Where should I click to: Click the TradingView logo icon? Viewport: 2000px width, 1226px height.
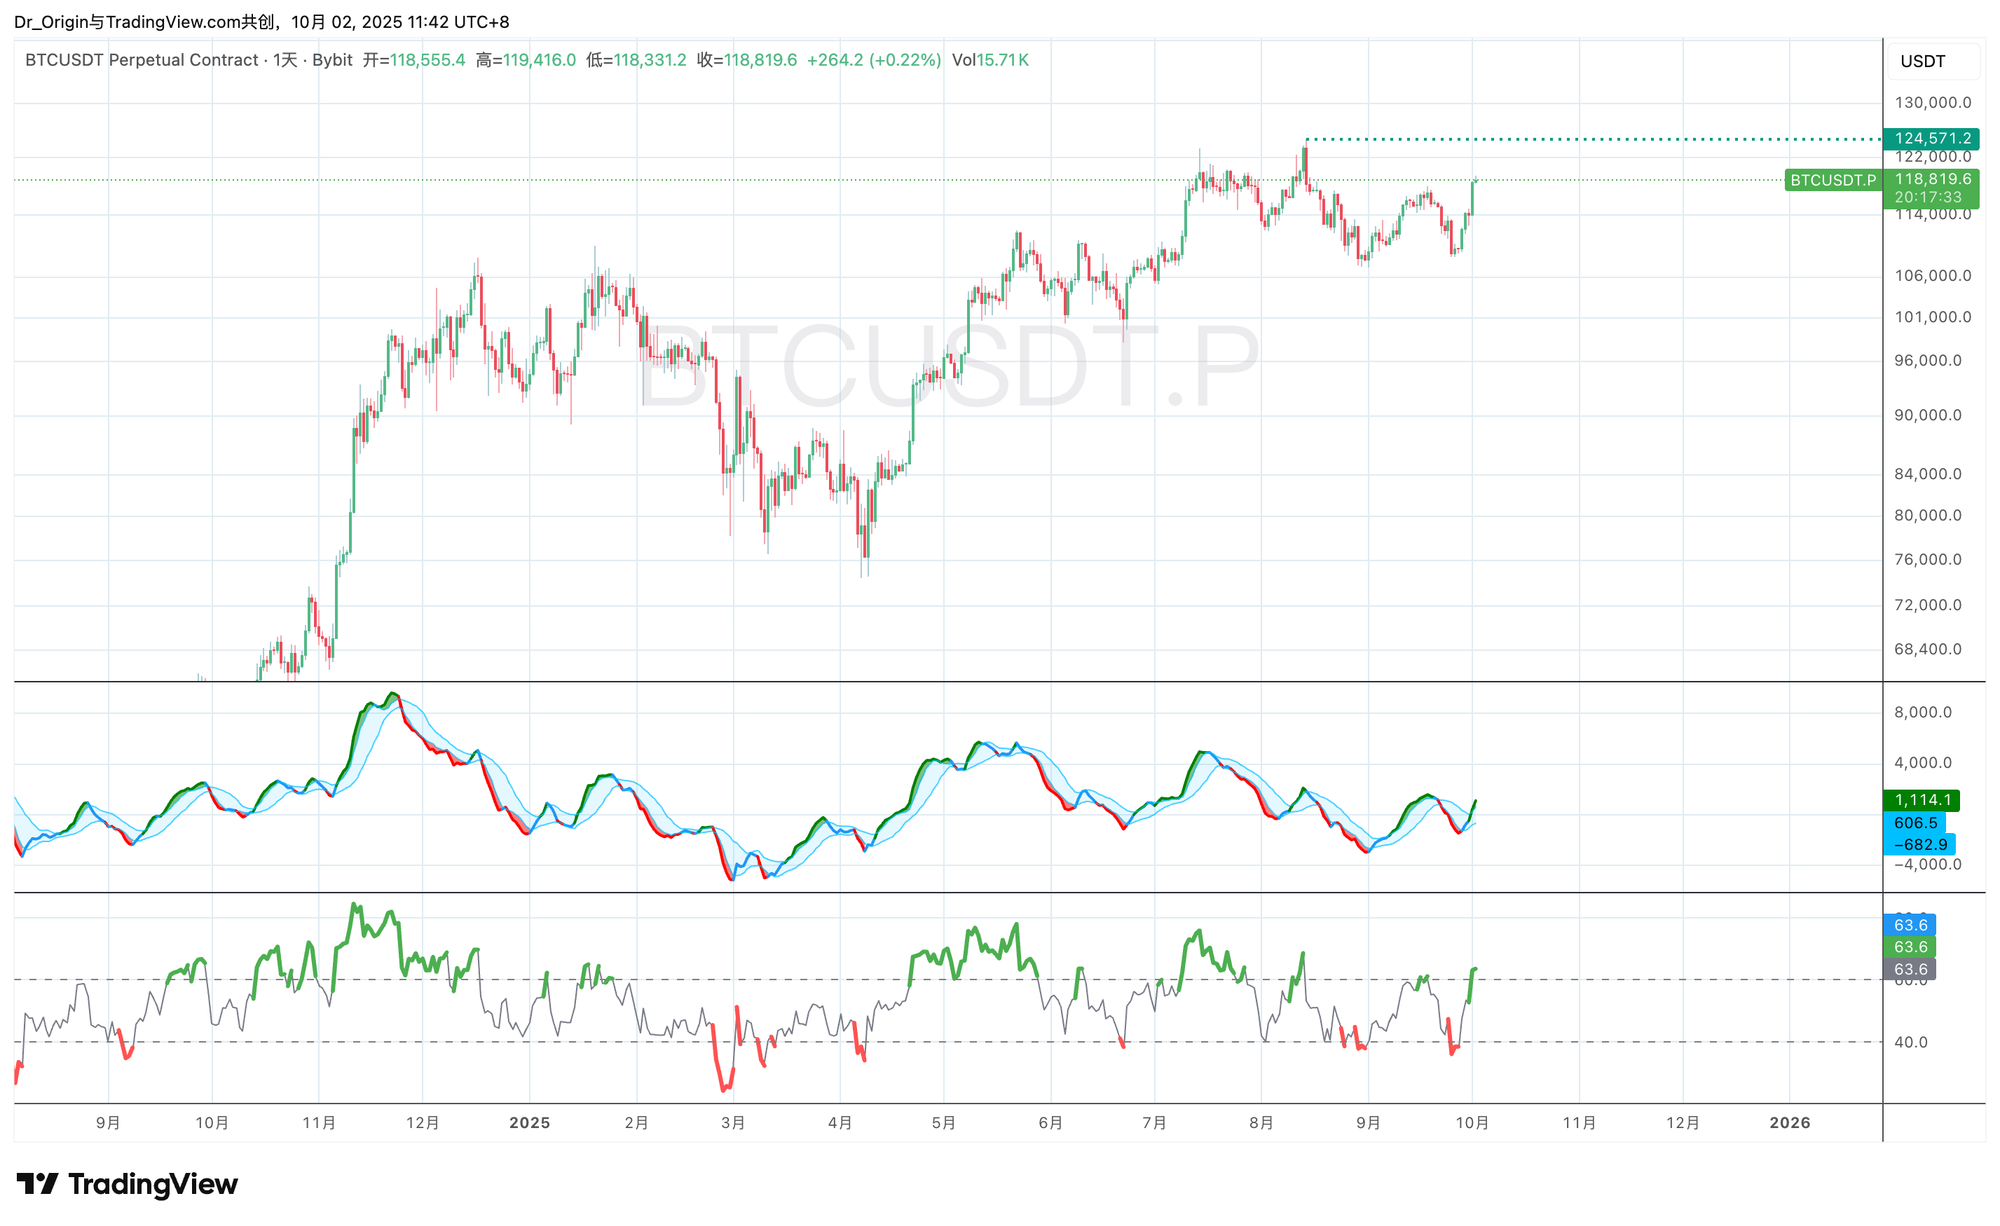coord(38,1185)
